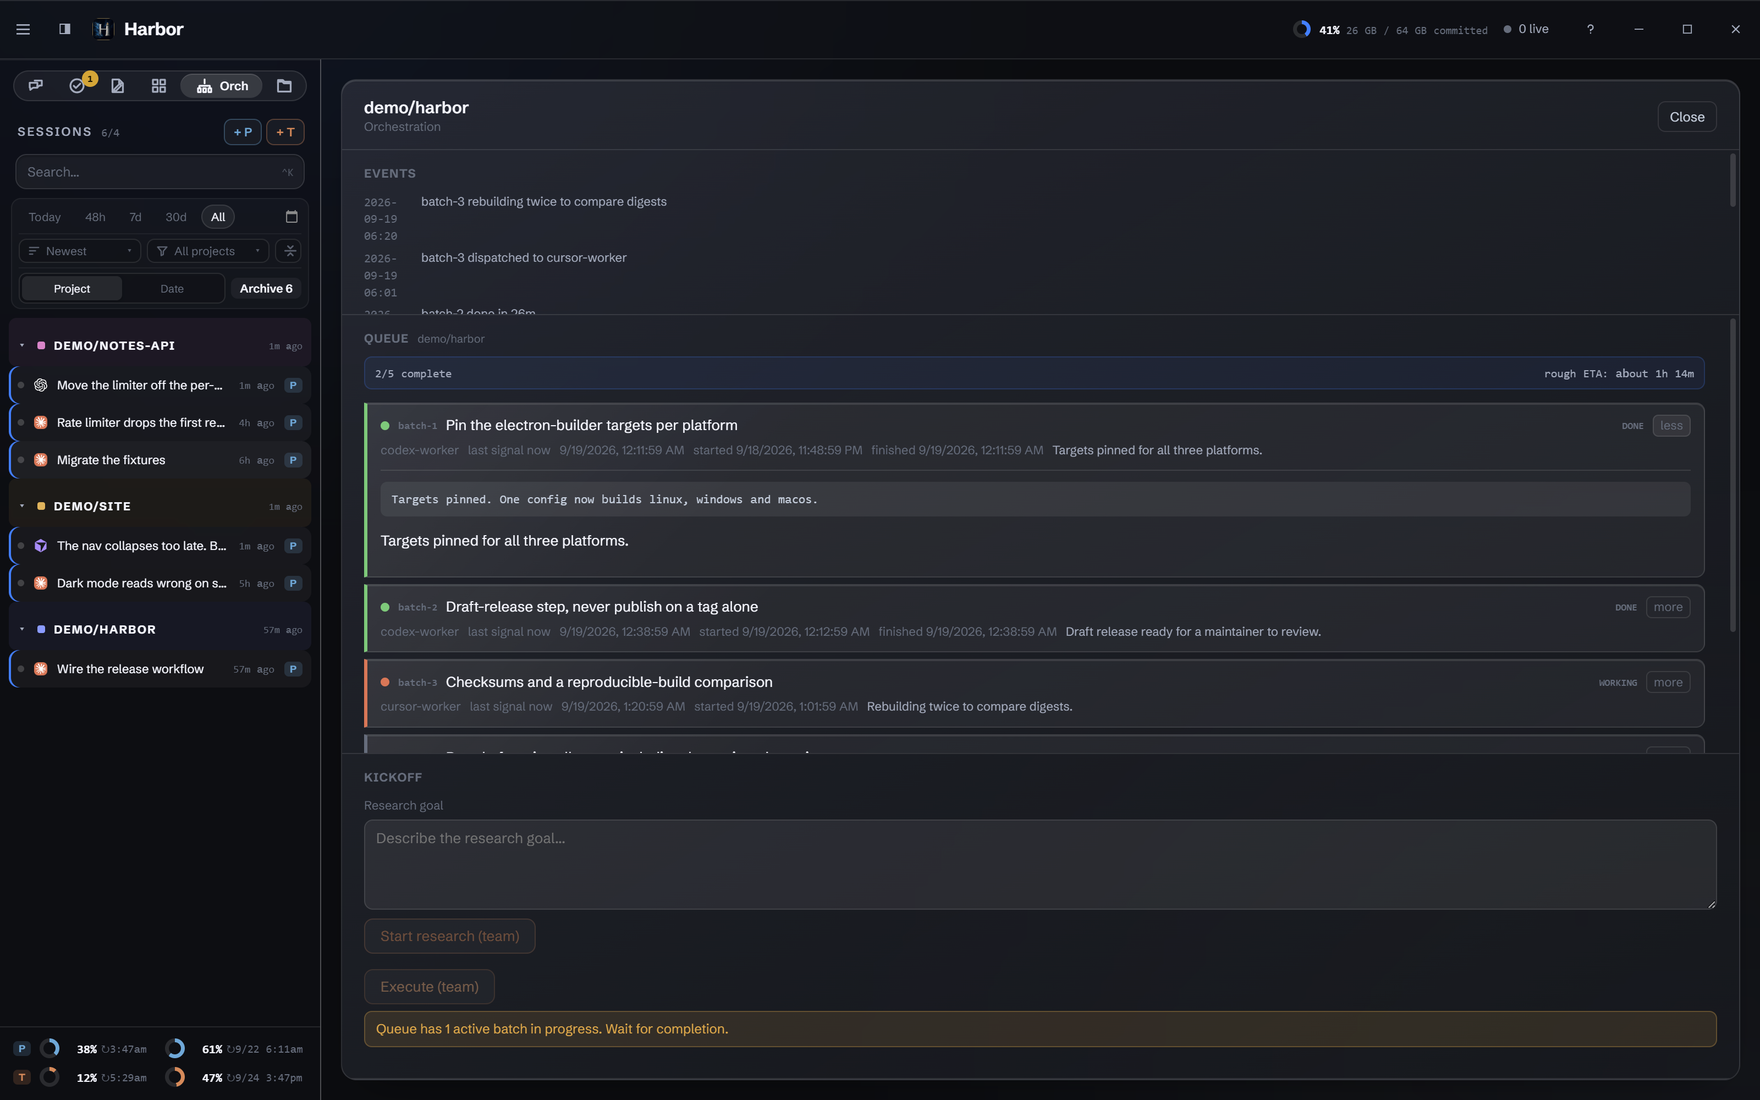Open the All projects filter dropdown
Screen dimensions: 1760x1100
(x=208, y=251)
